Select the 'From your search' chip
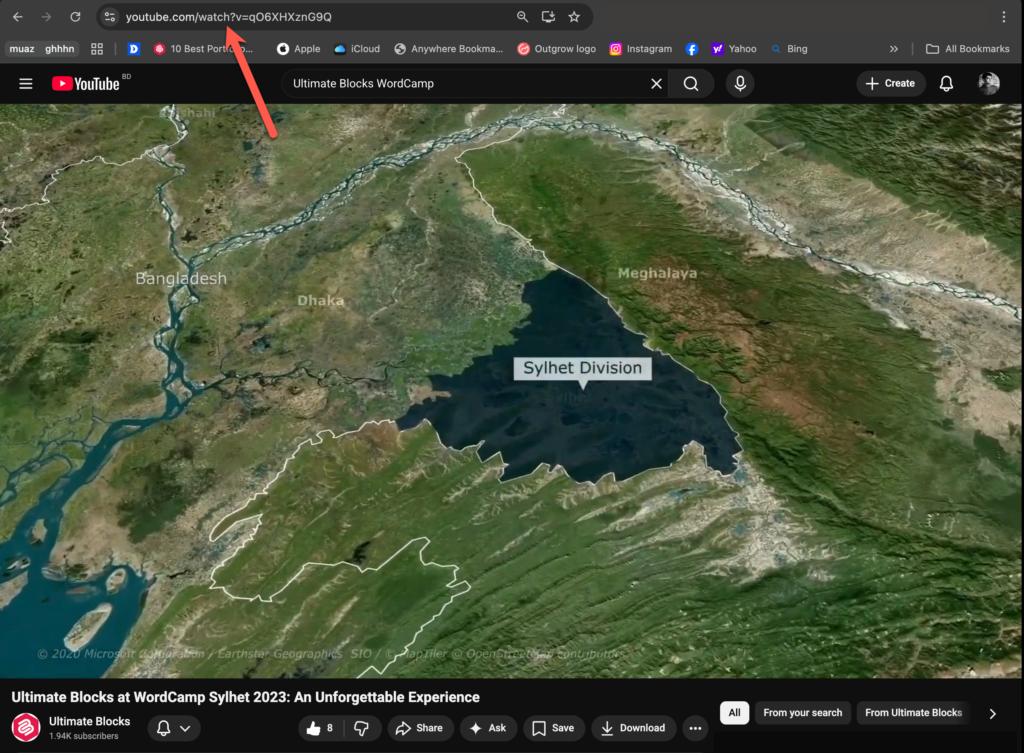 coord(802,713)
